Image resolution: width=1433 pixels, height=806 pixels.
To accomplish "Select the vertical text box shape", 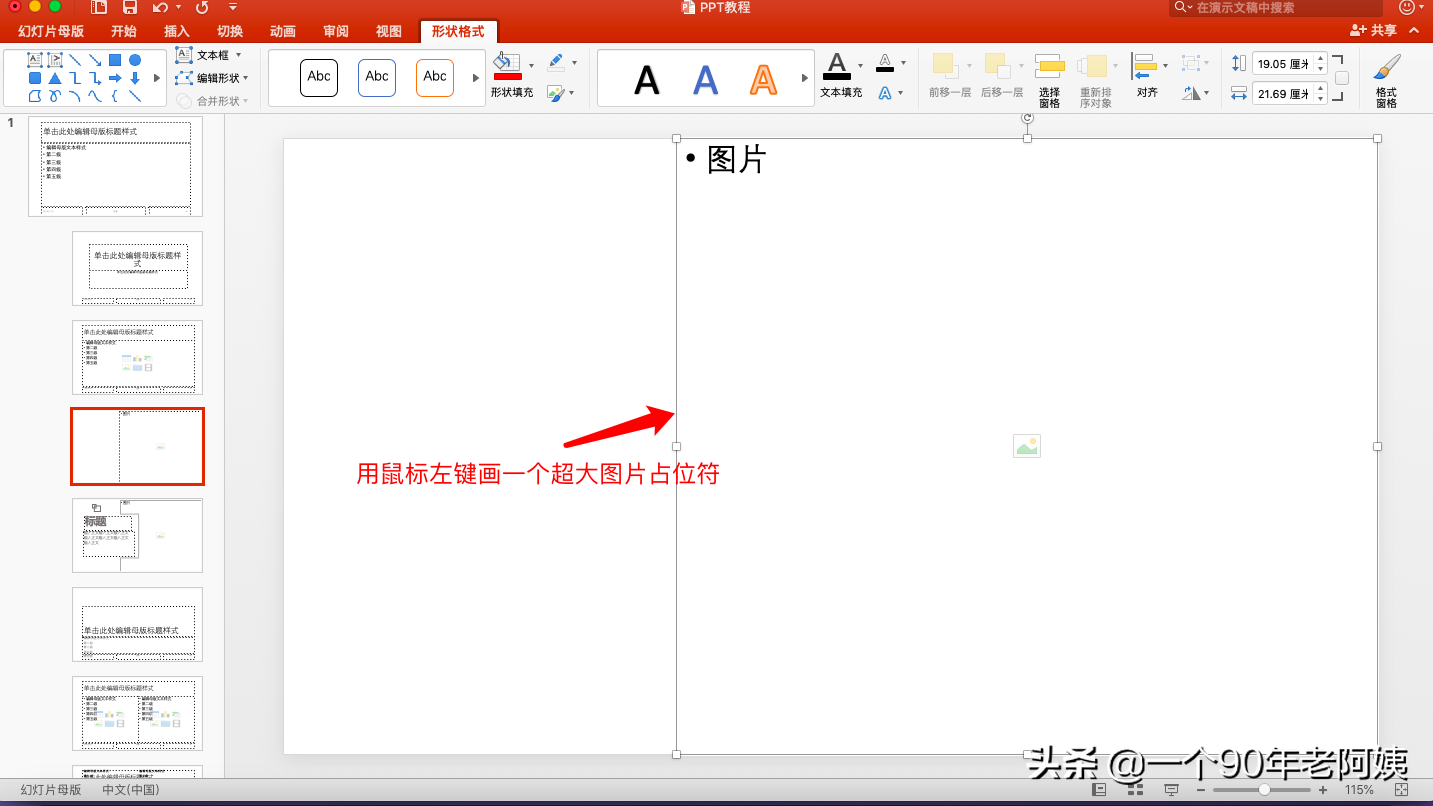I will coord(55,60).
